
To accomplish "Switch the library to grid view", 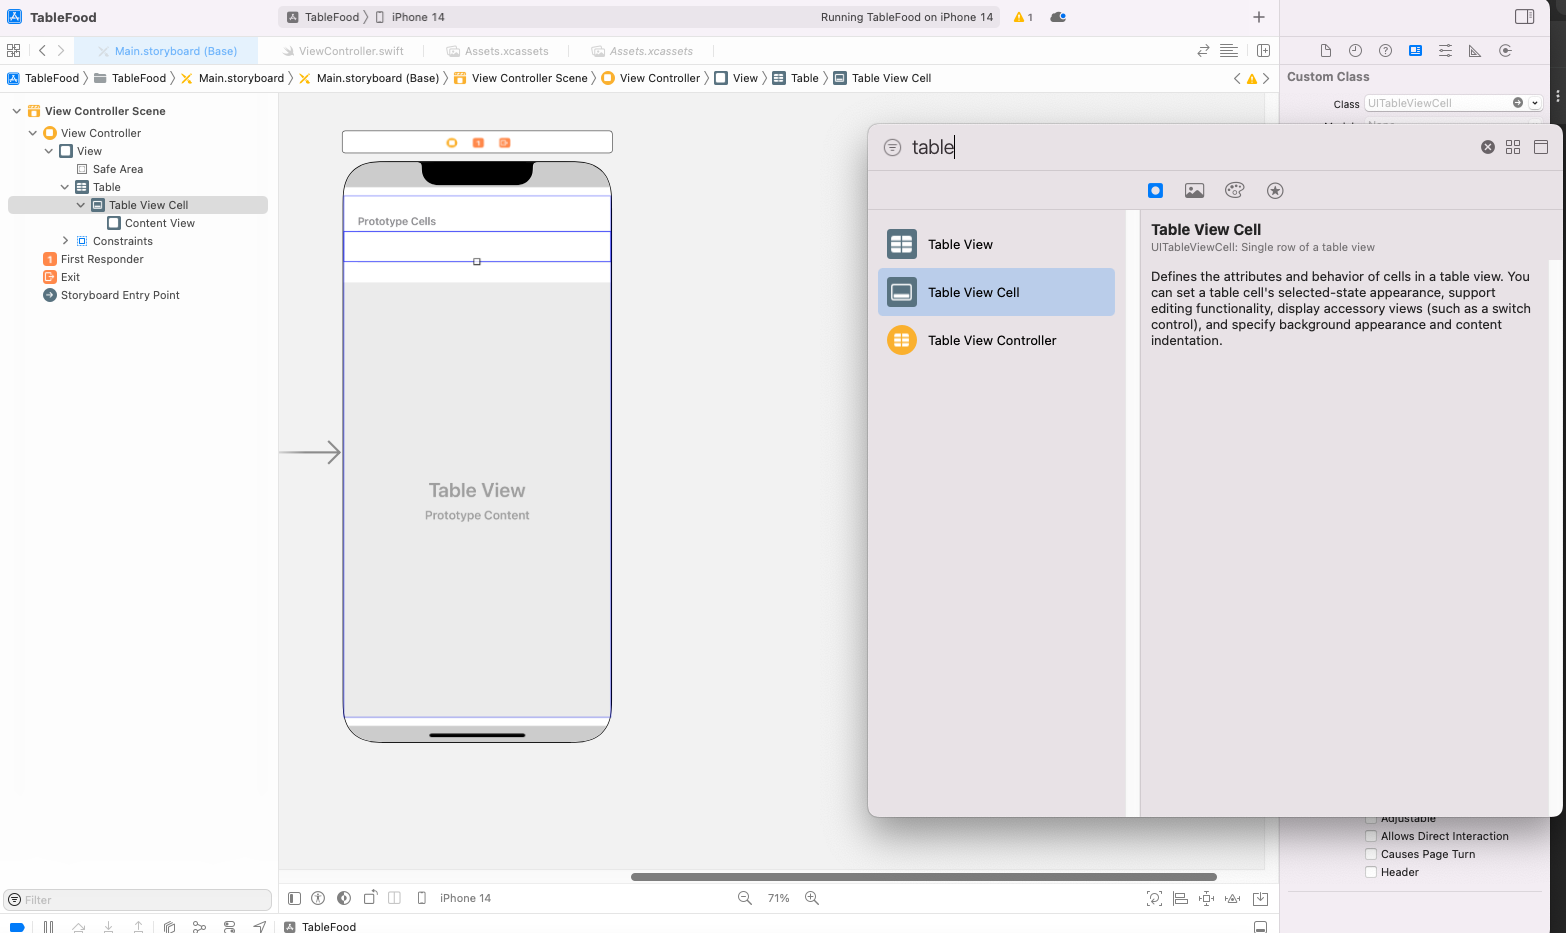I will (x=1513, y=147).
